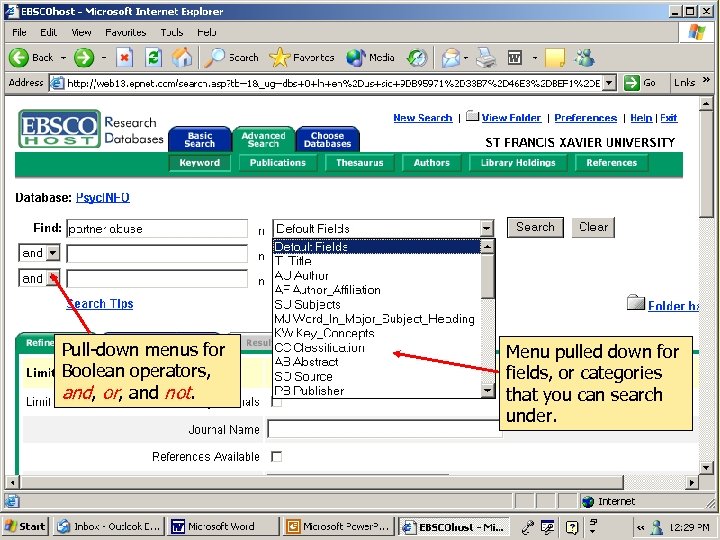Open Media toolbar button
The width and height of the screenshot is (720, 540).
370,58
